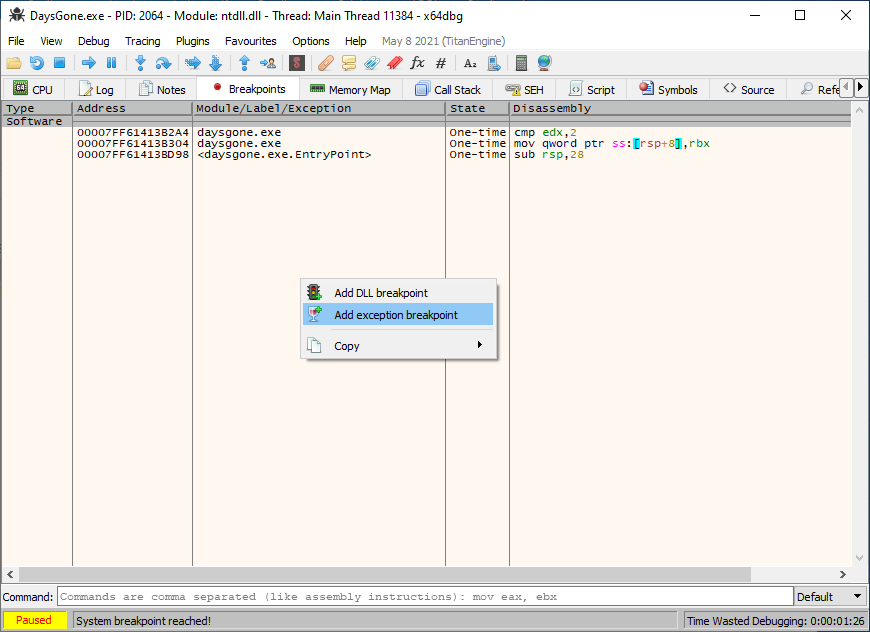Click the Restart debugging icon
This screenshot has height=632, width=870.
[x=36, y=62]
